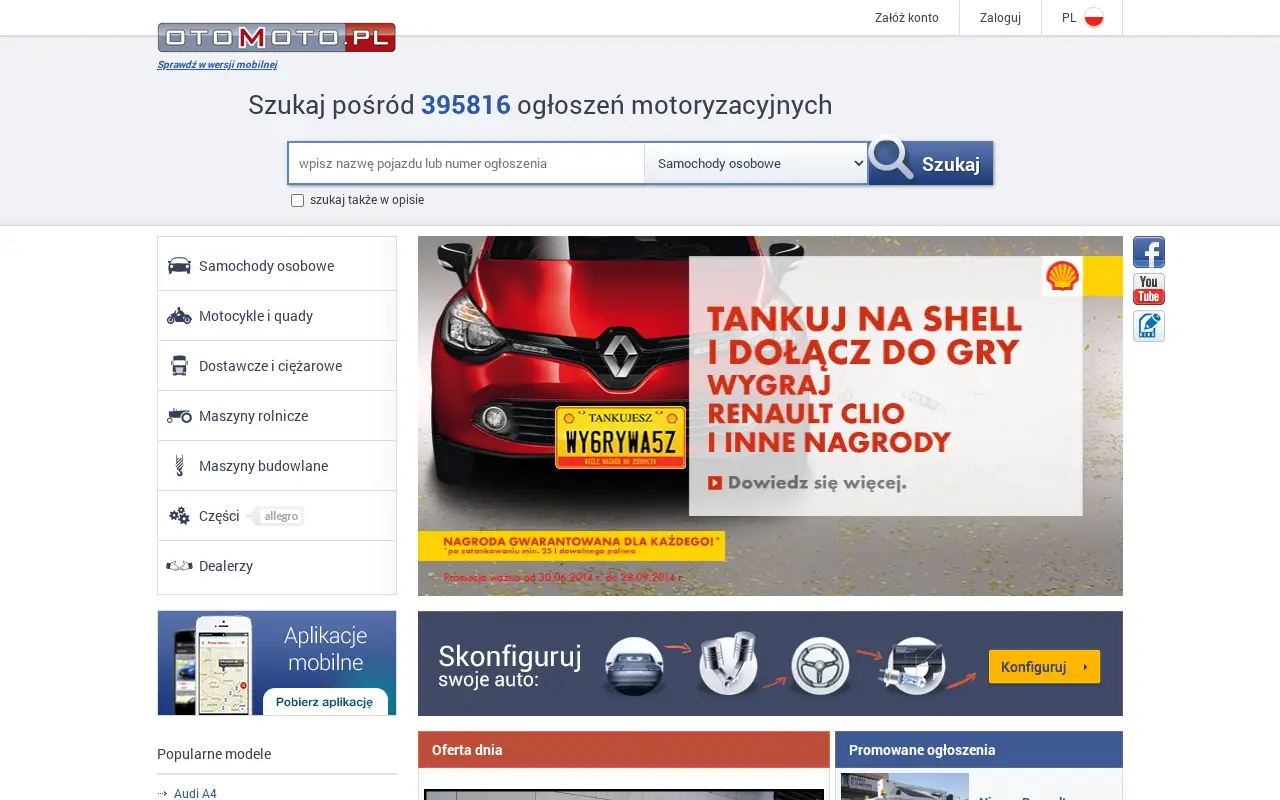Open the Samochody osobowe category dropdown
The height and width of the screenshot is (800, 1280).
point(756,163)
